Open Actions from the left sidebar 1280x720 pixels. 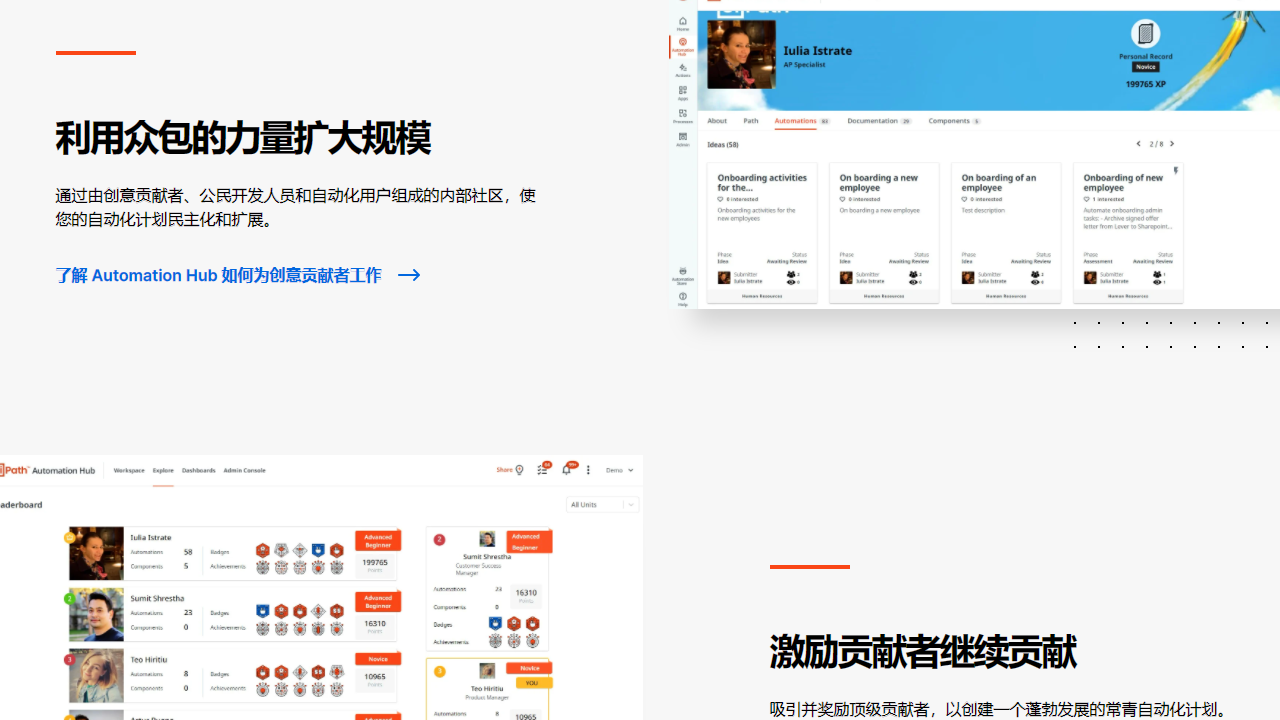tap(683, 68)
